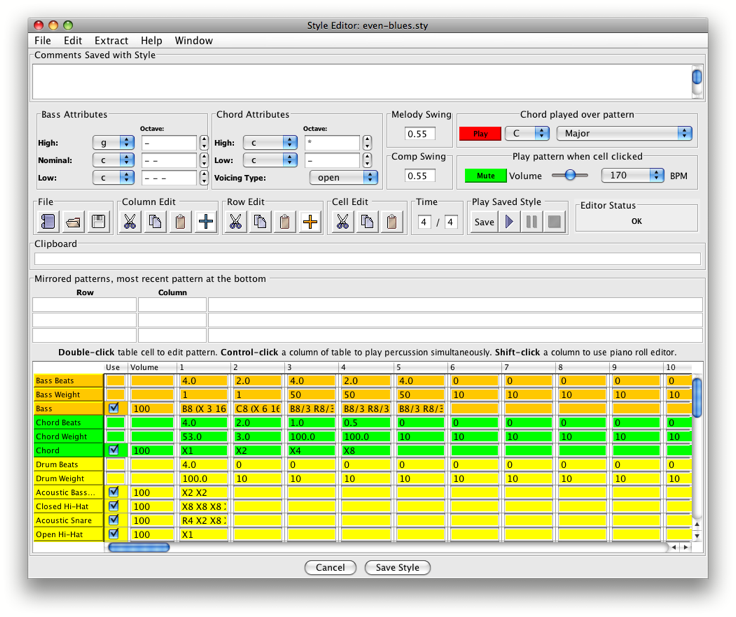Click the floppy disk save icon in File
Image resolution: width=736 pixels, height=617 pixels.
point(98,222)
